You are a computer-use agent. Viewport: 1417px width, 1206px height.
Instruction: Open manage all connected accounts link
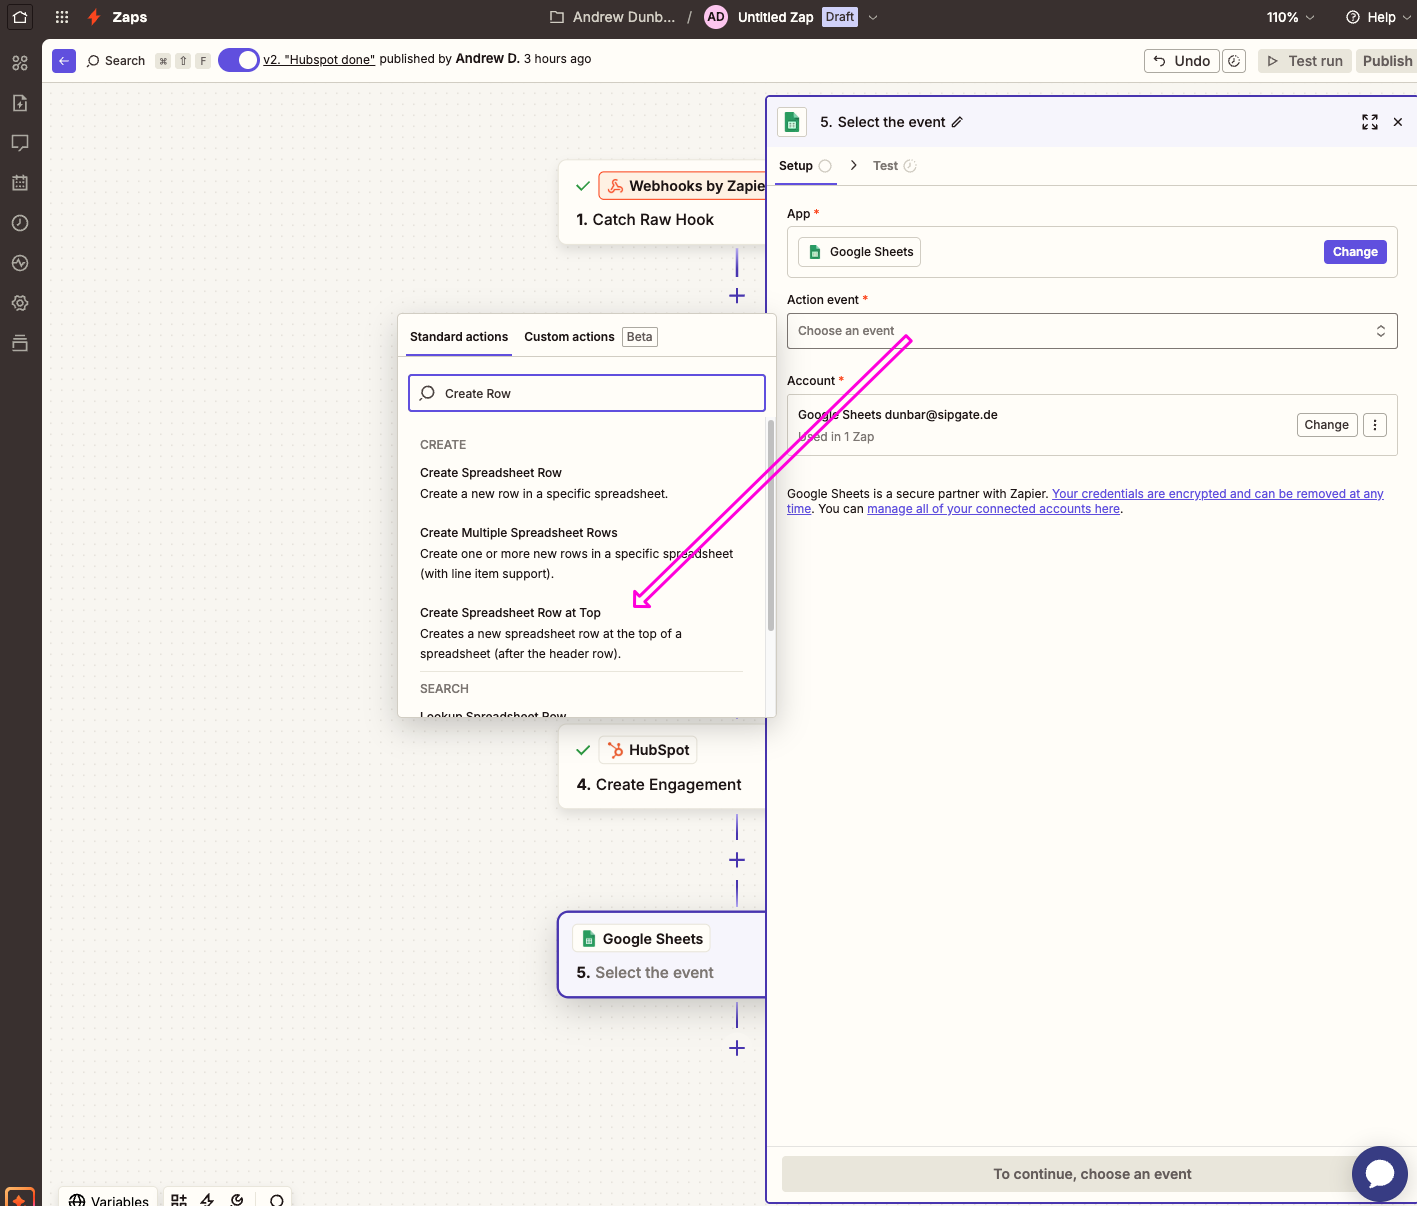pyautogui.click(x=993, y=509)
